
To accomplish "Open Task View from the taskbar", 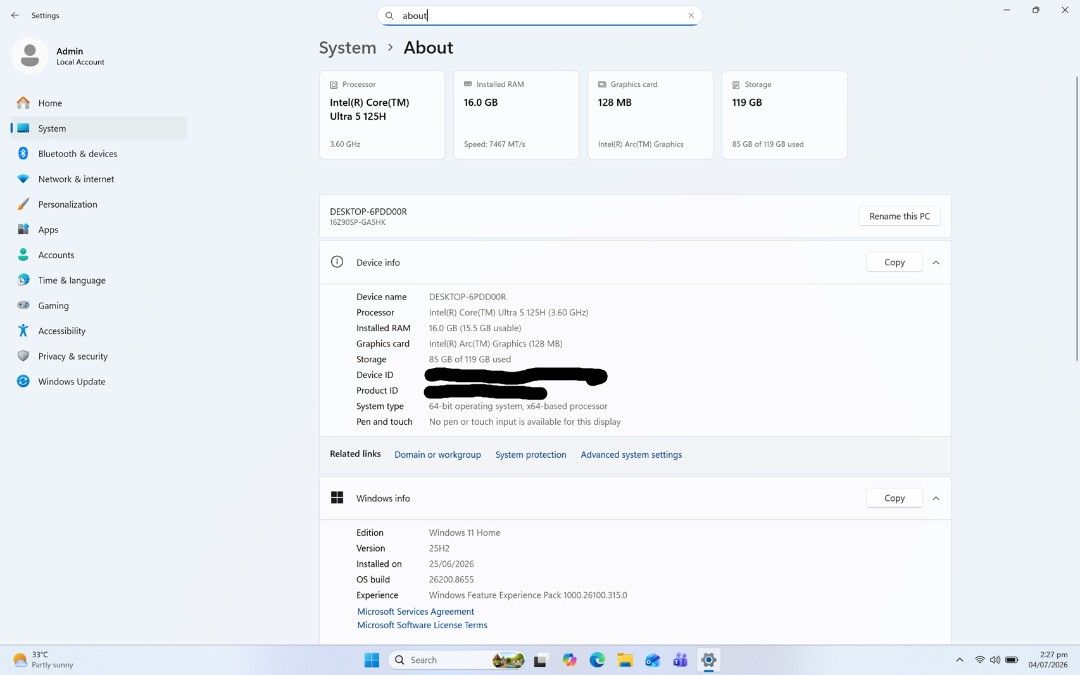I will [x=541, y=660].
